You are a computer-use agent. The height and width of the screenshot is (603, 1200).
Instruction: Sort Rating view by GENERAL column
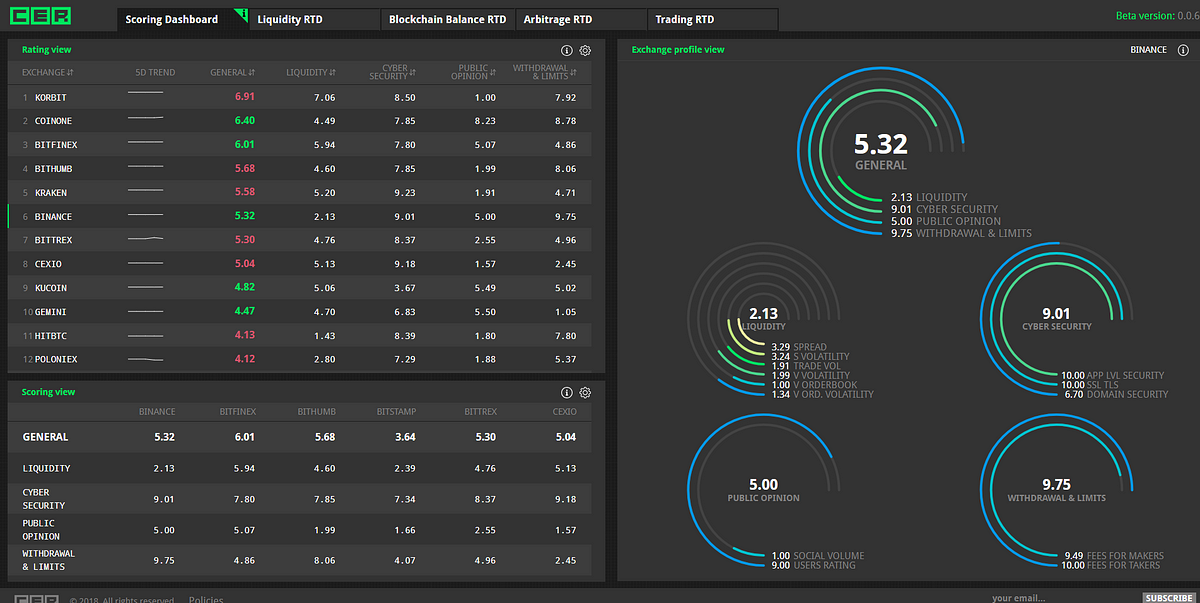(x=232, y=72)
